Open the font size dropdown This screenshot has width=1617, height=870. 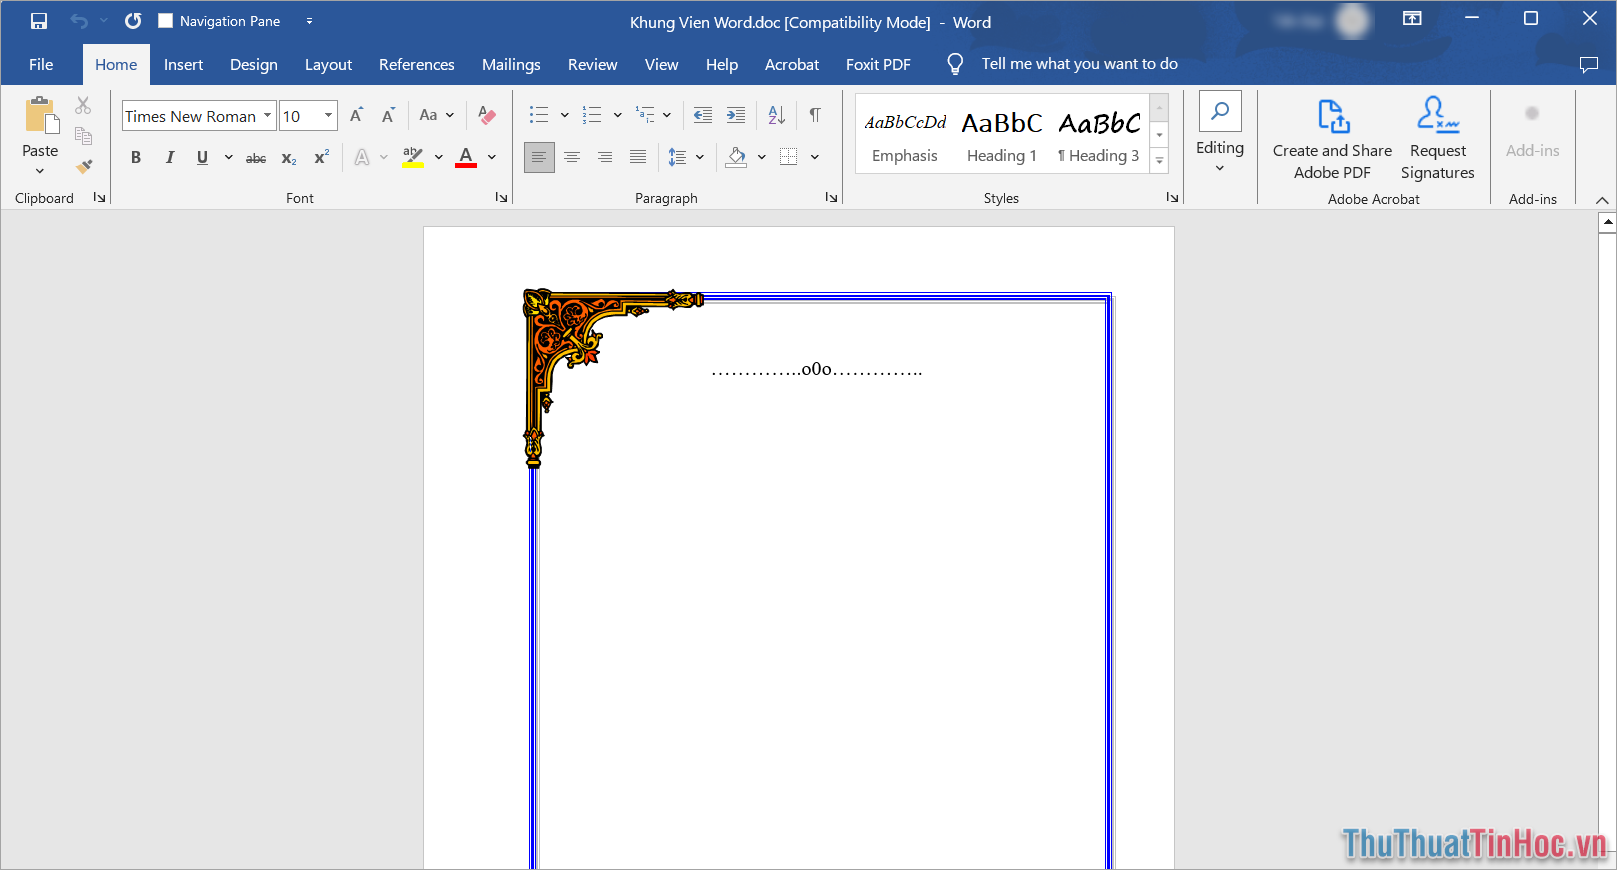(328, 116)
